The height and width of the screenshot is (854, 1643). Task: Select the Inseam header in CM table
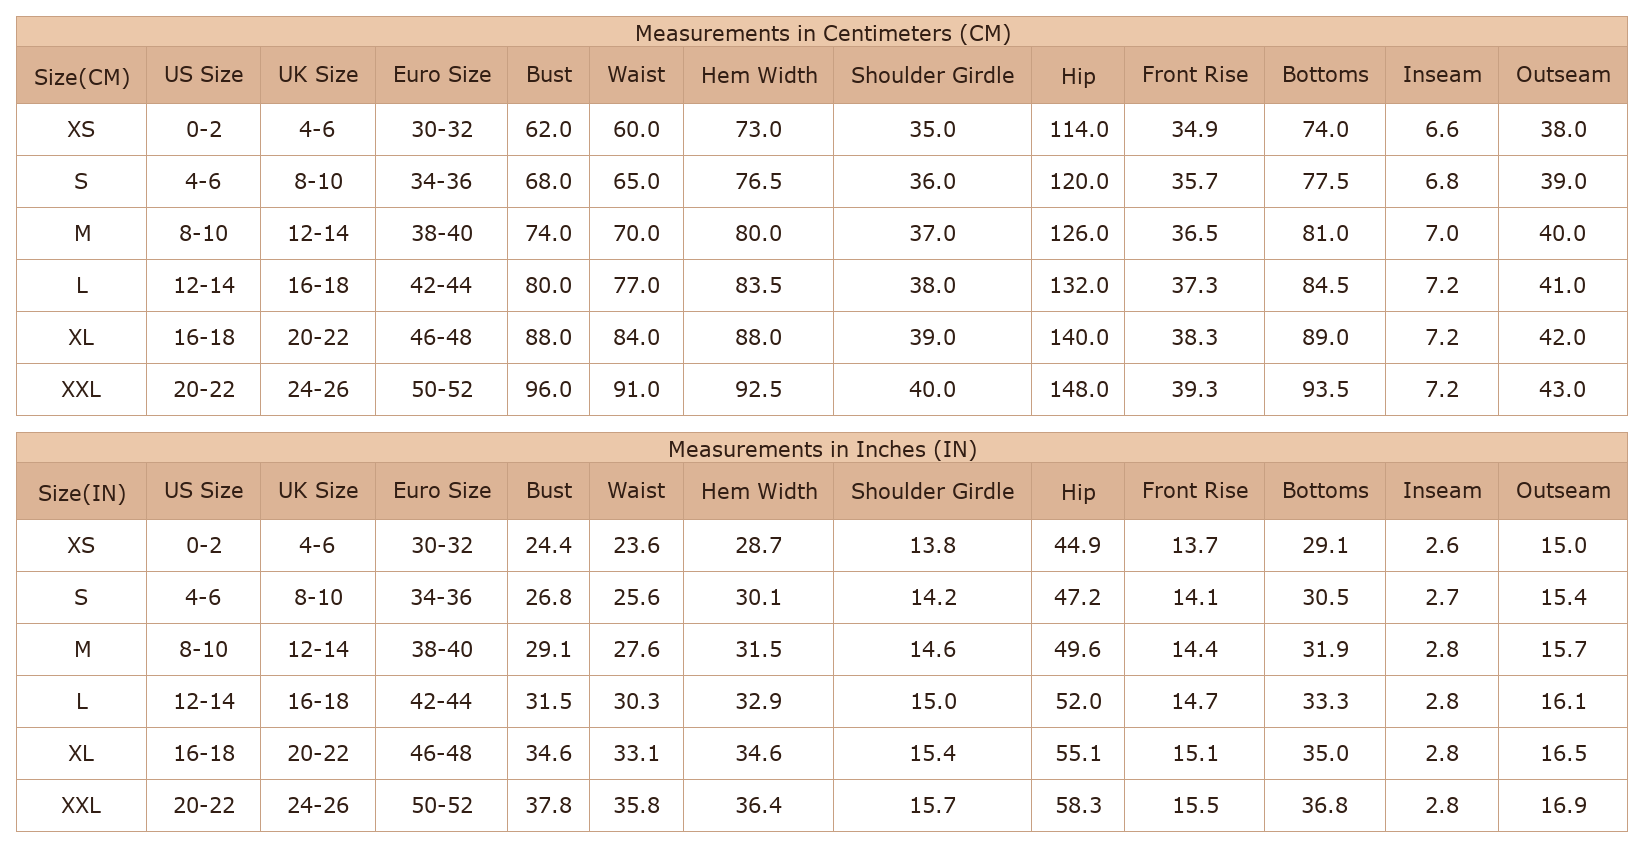click(x=1442, y=75)
